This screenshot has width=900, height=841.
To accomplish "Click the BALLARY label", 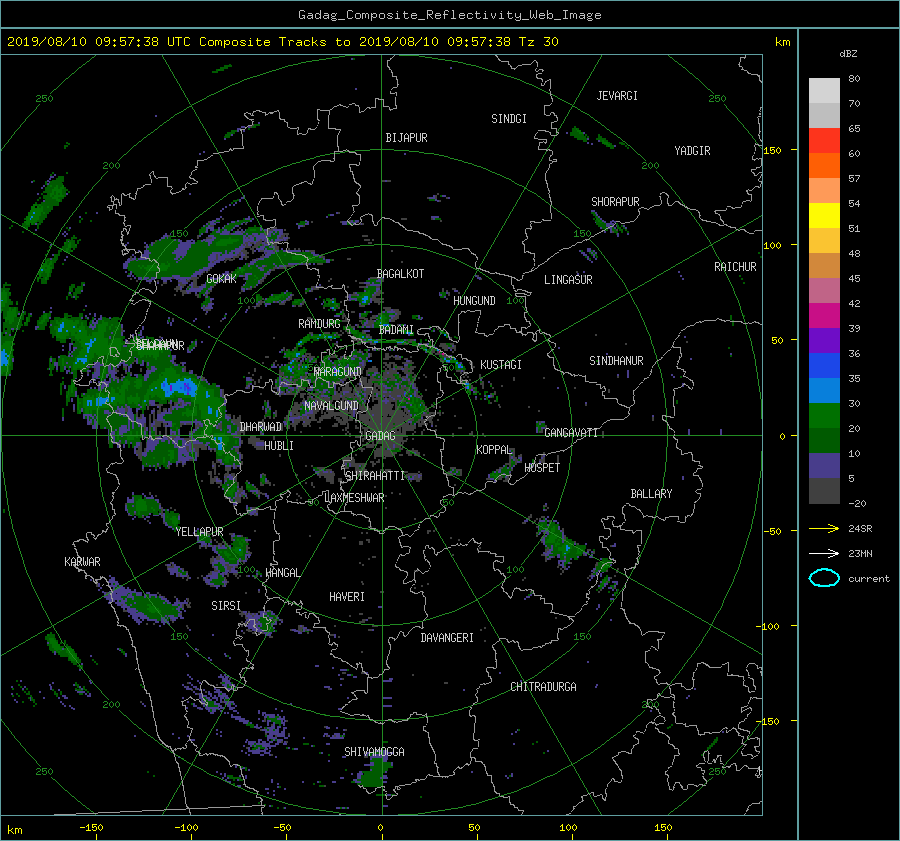I will click(x=651, y=494).
